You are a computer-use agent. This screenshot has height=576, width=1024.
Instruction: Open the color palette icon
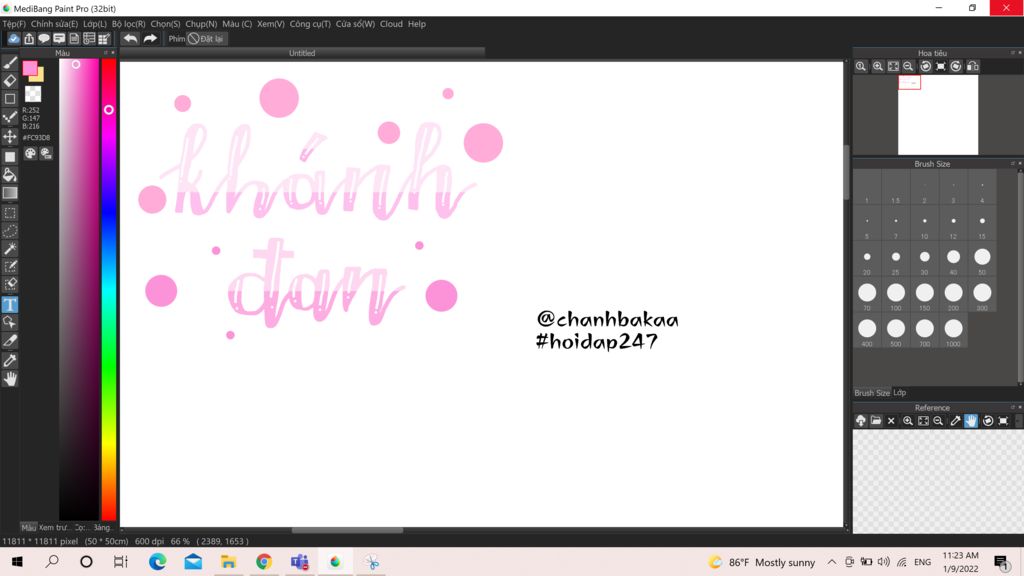[x=30, y=153]
